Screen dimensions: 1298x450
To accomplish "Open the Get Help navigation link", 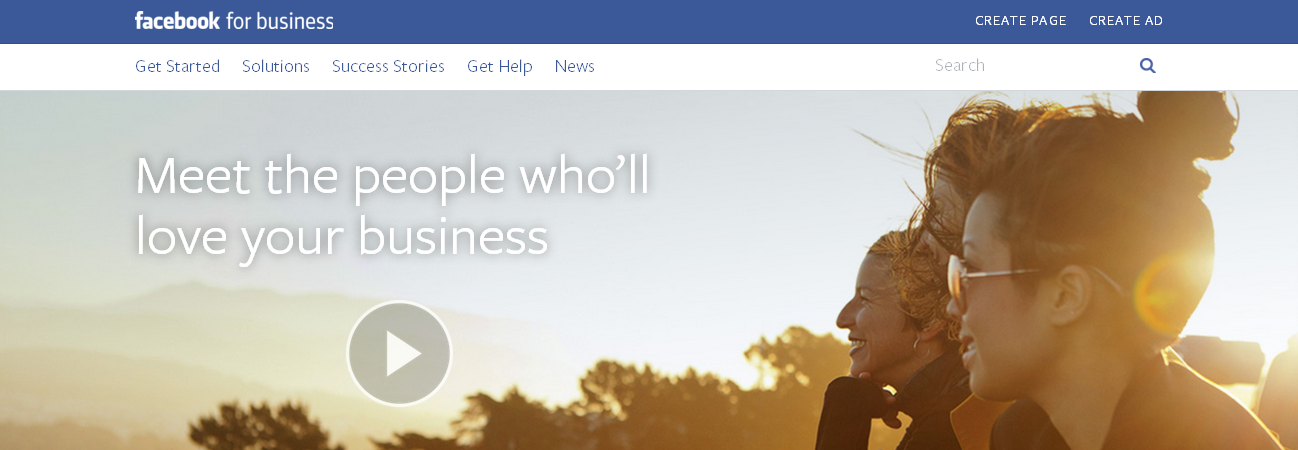I will (x=499, y=66).
